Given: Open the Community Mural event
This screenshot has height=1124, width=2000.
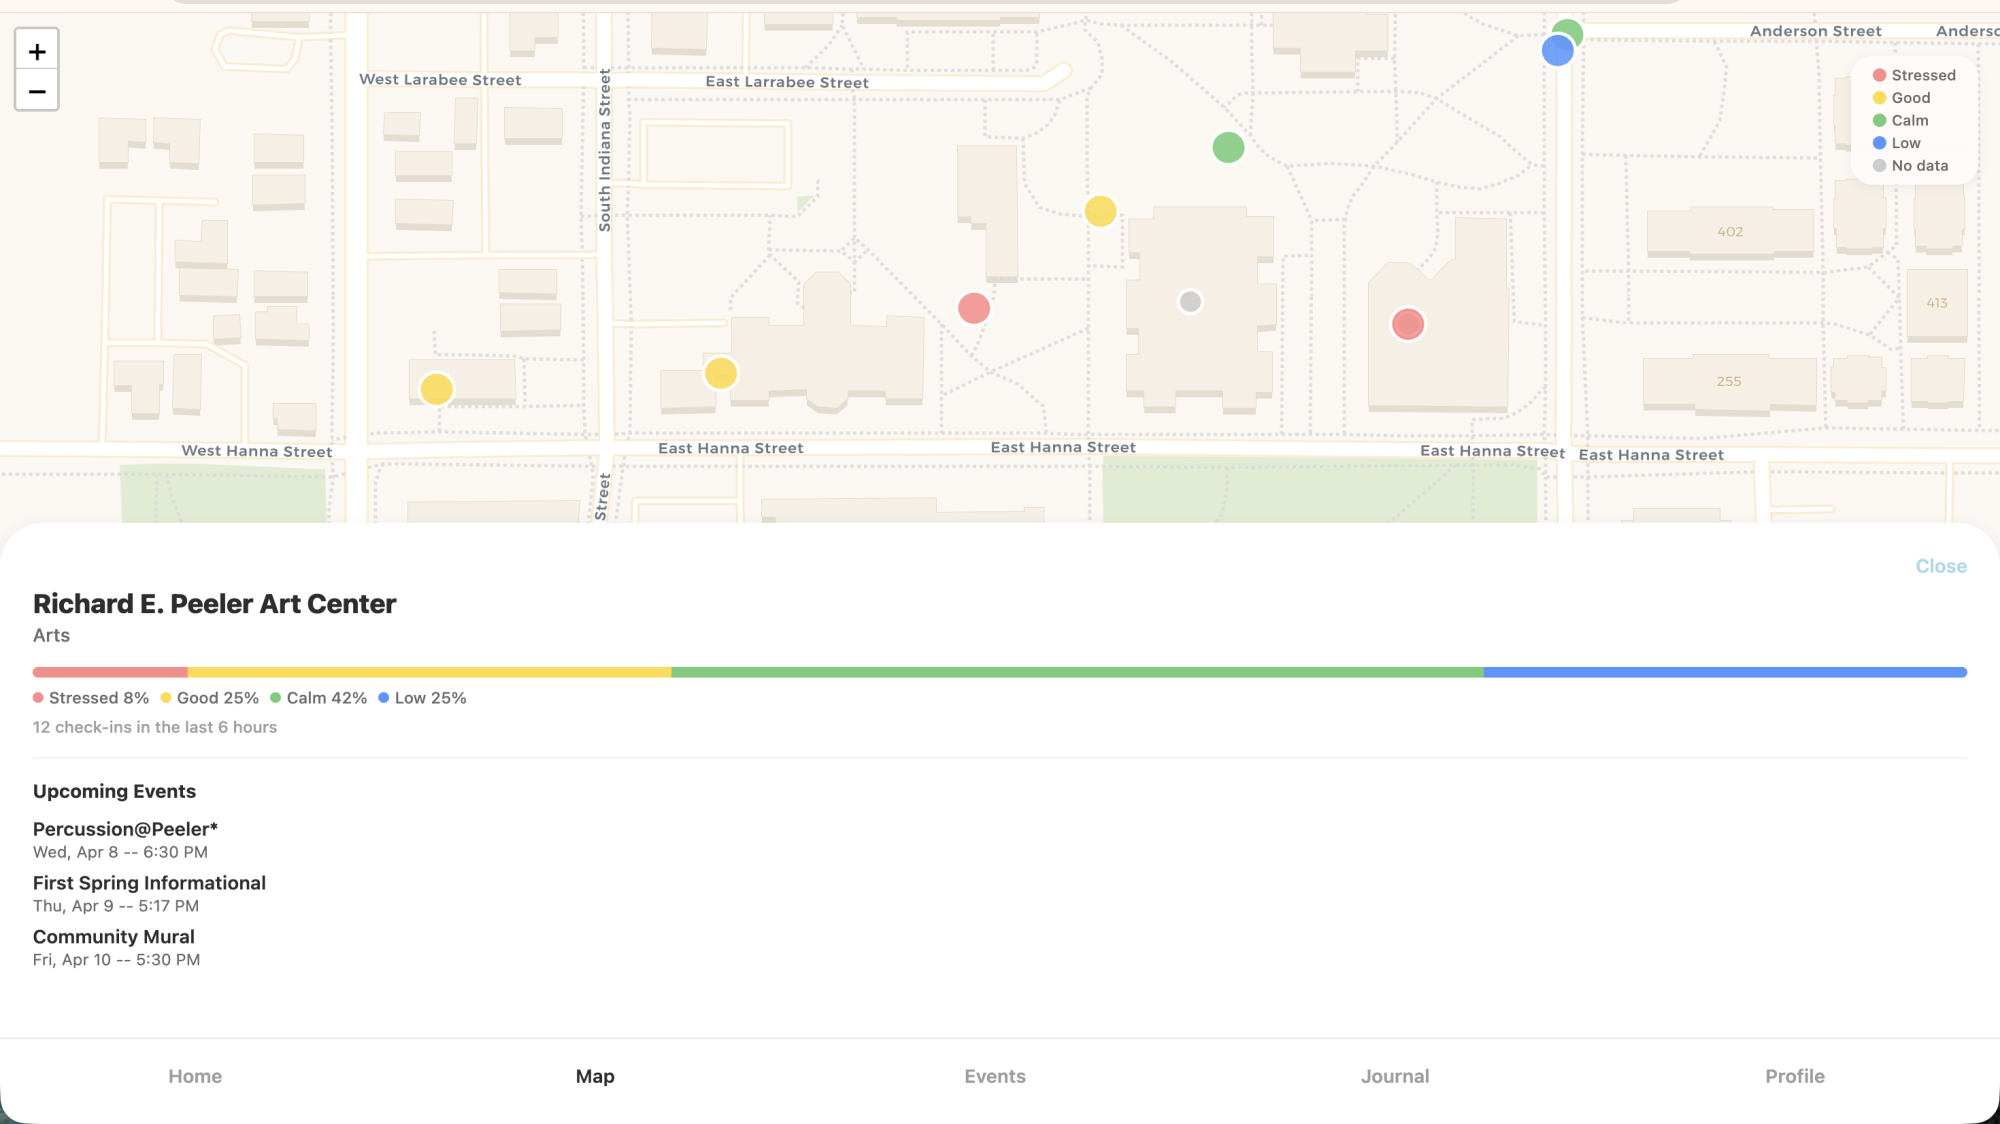Looking at the screenshot, I should coord(116,947).
